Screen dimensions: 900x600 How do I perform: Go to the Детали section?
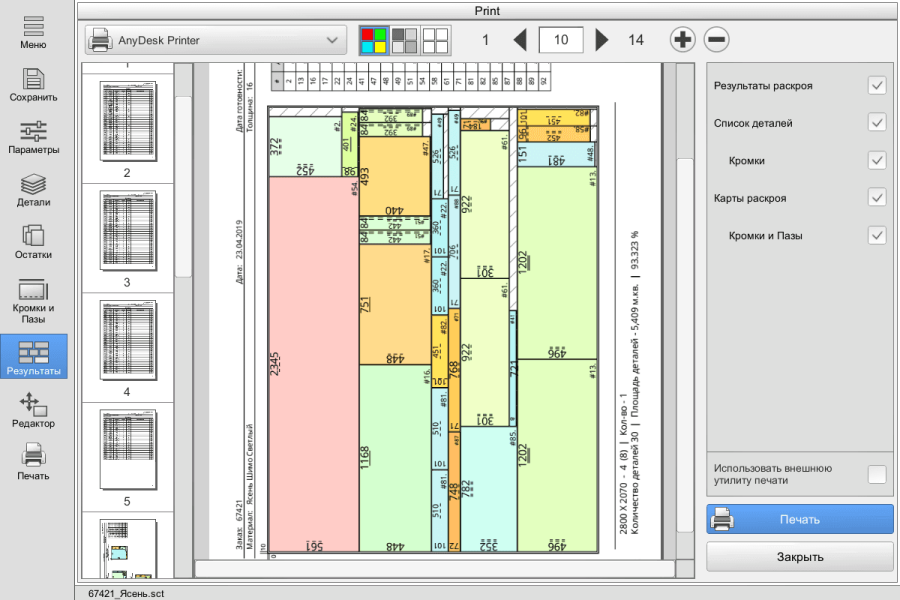[x=33, y=190]
